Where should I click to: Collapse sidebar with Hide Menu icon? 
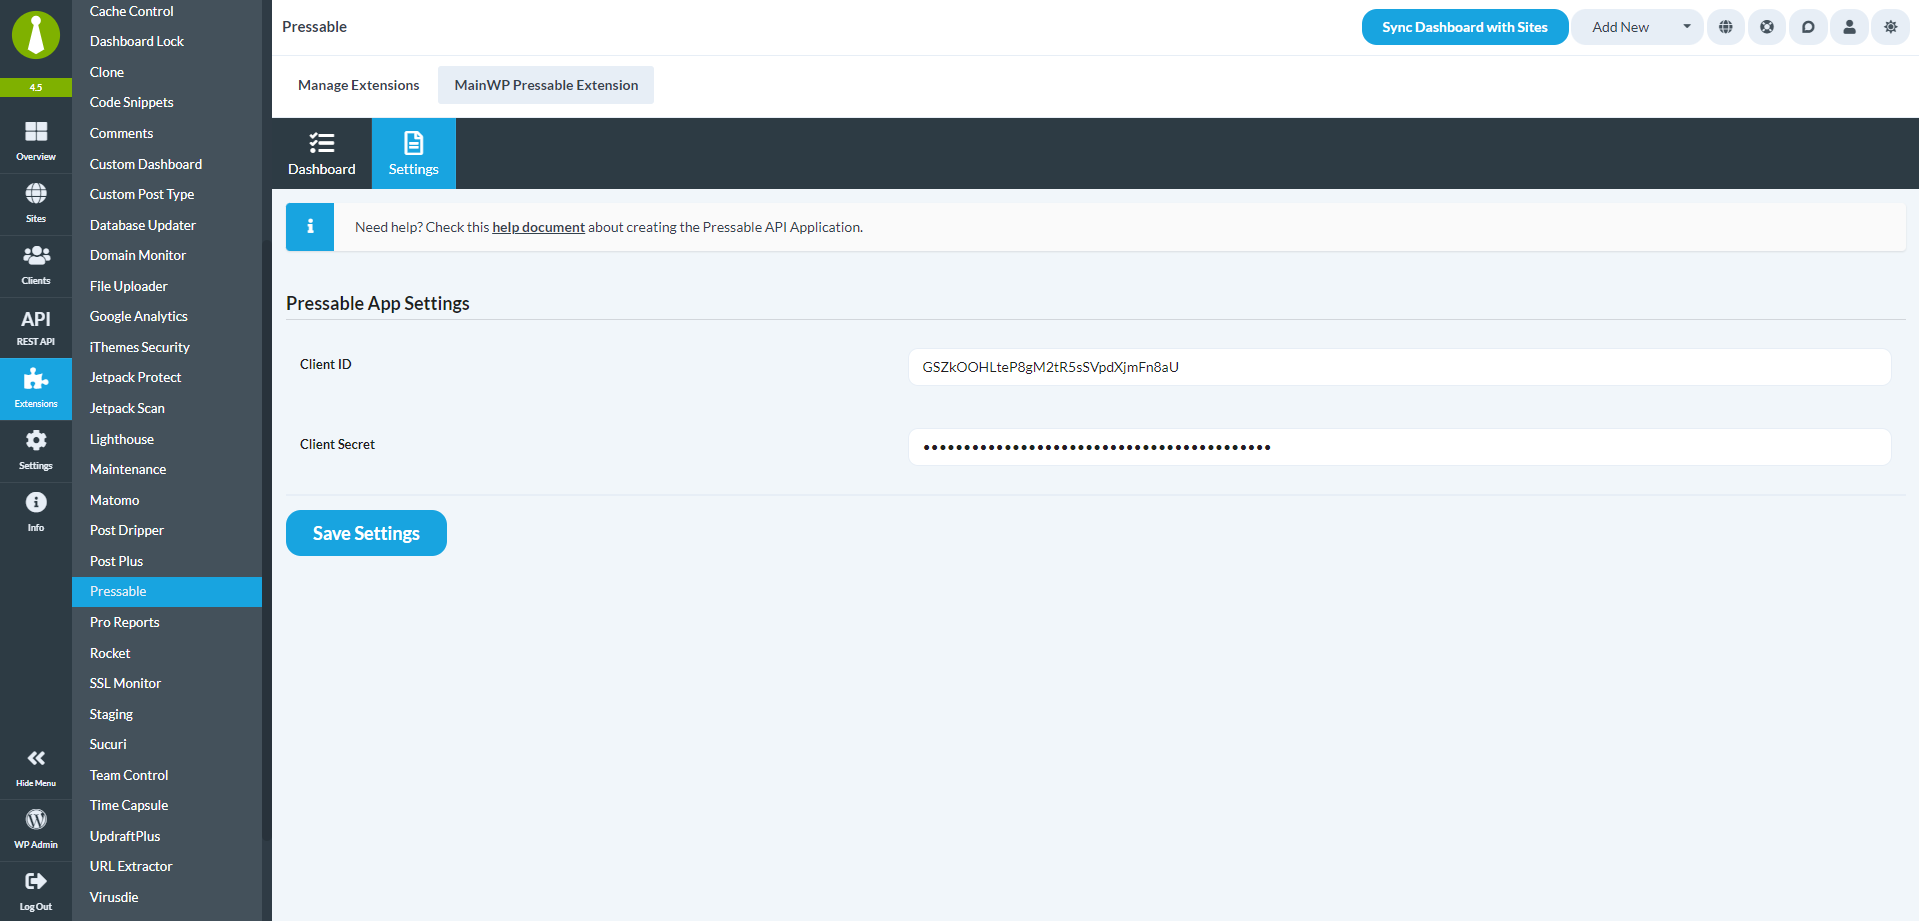36,758
